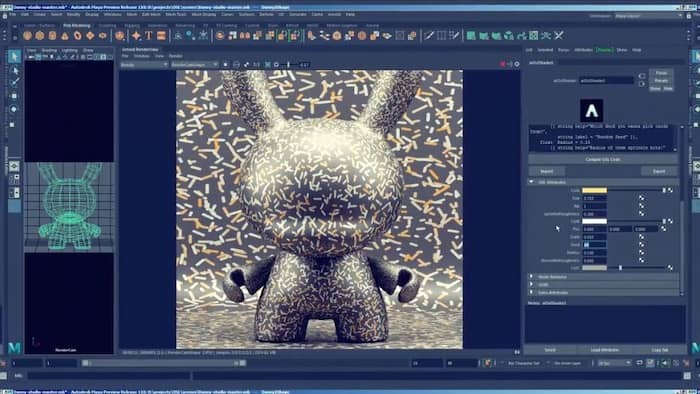Open the No Character Set dropdown

point(524,363)
